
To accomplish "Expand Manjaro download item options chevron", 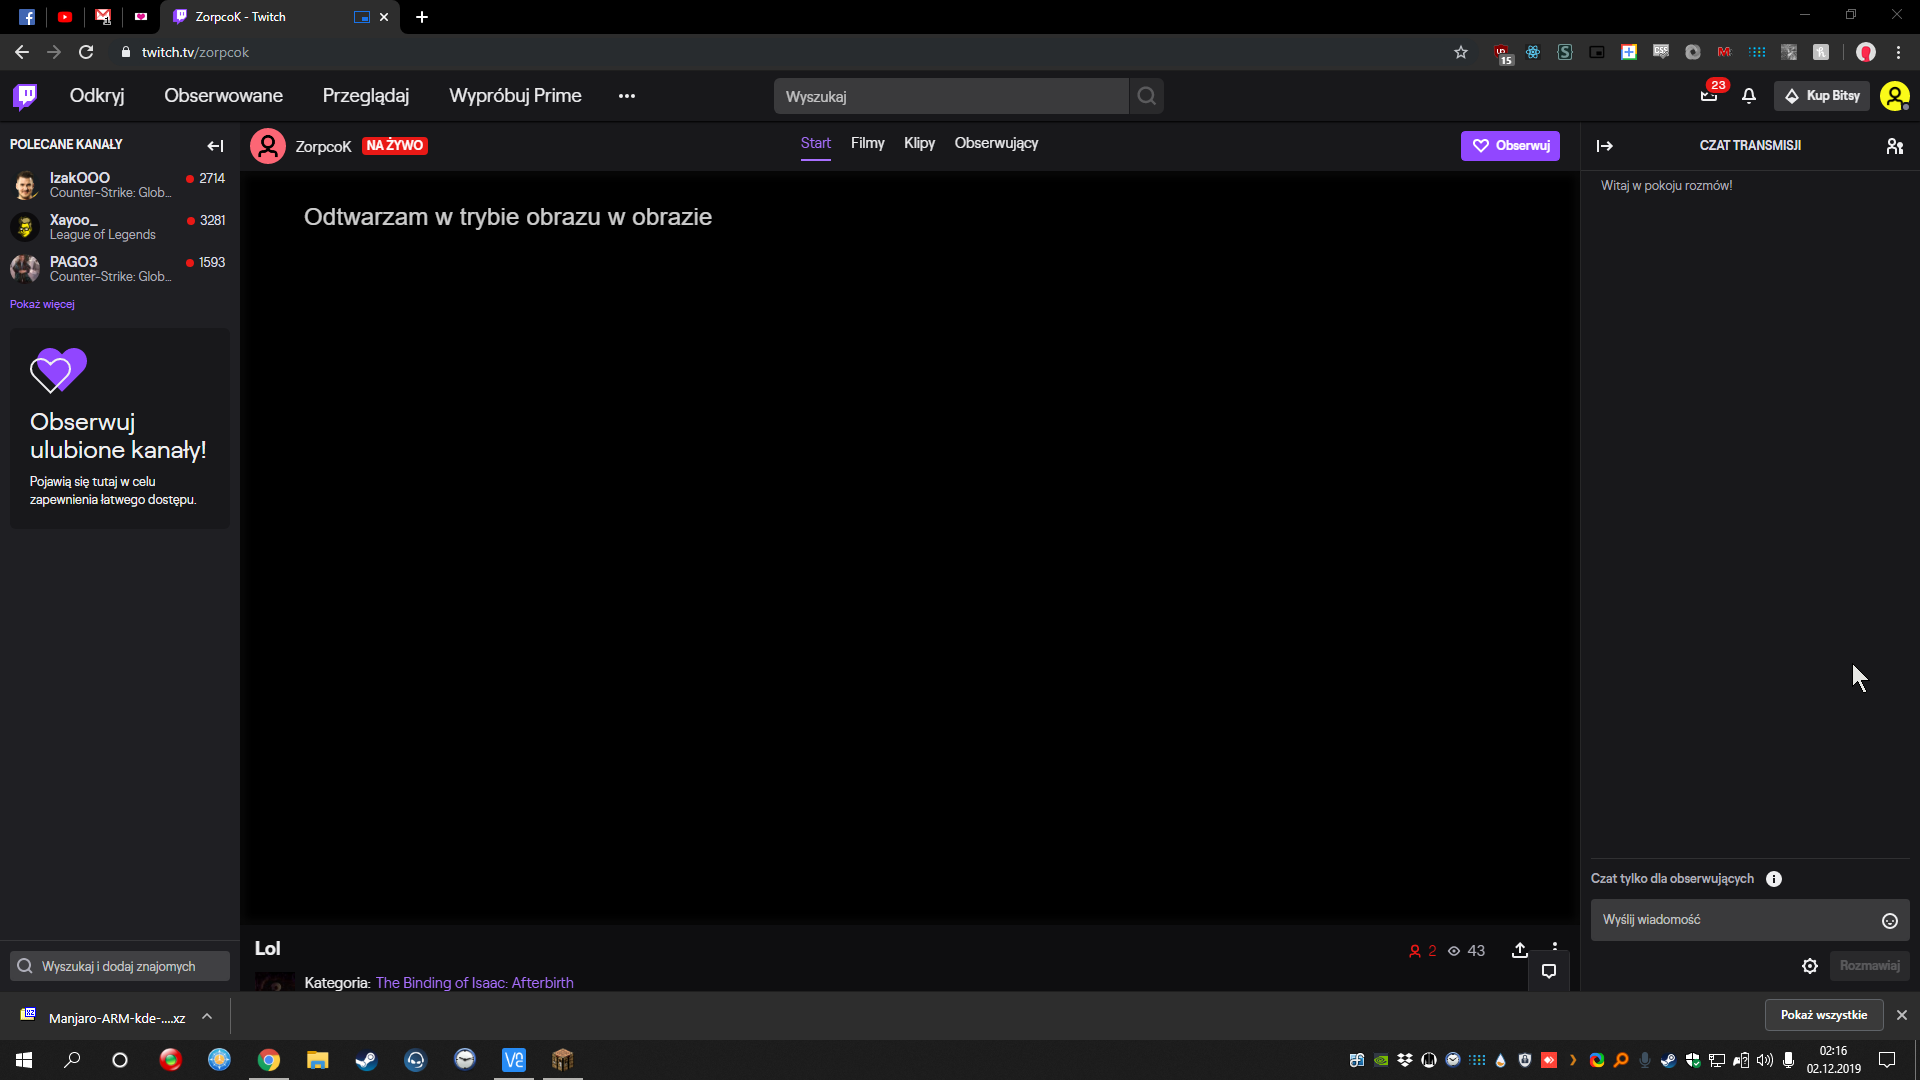I will click(x=207, y=1017).
